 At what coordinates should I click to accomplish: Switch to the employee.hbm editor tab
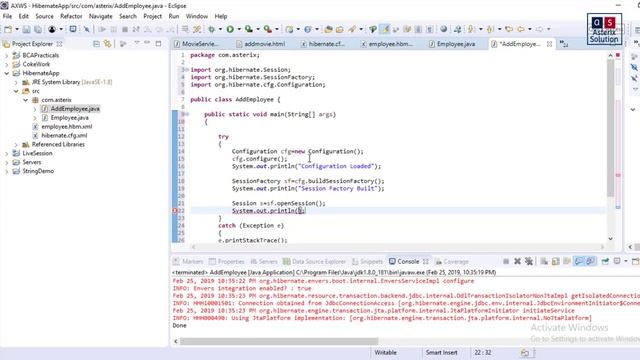[387, 44]
